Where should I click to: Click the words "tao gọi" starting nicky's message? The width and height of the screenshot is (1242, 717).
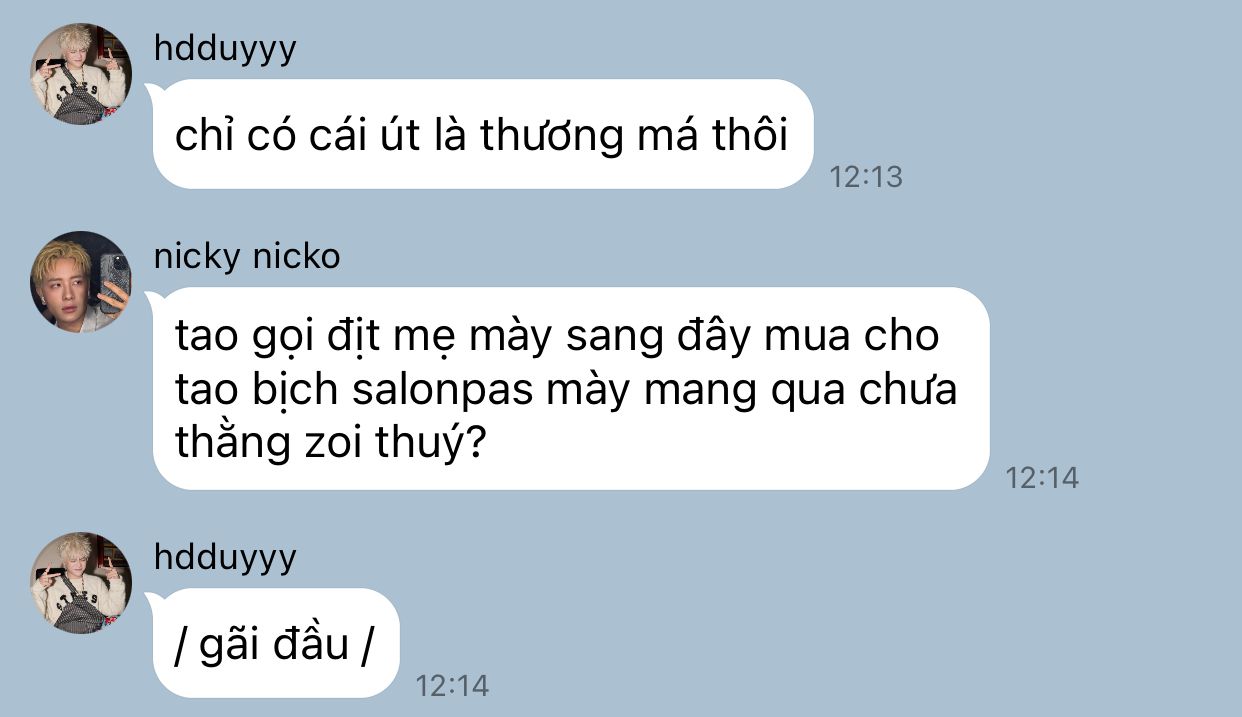(x=245, y=338)
